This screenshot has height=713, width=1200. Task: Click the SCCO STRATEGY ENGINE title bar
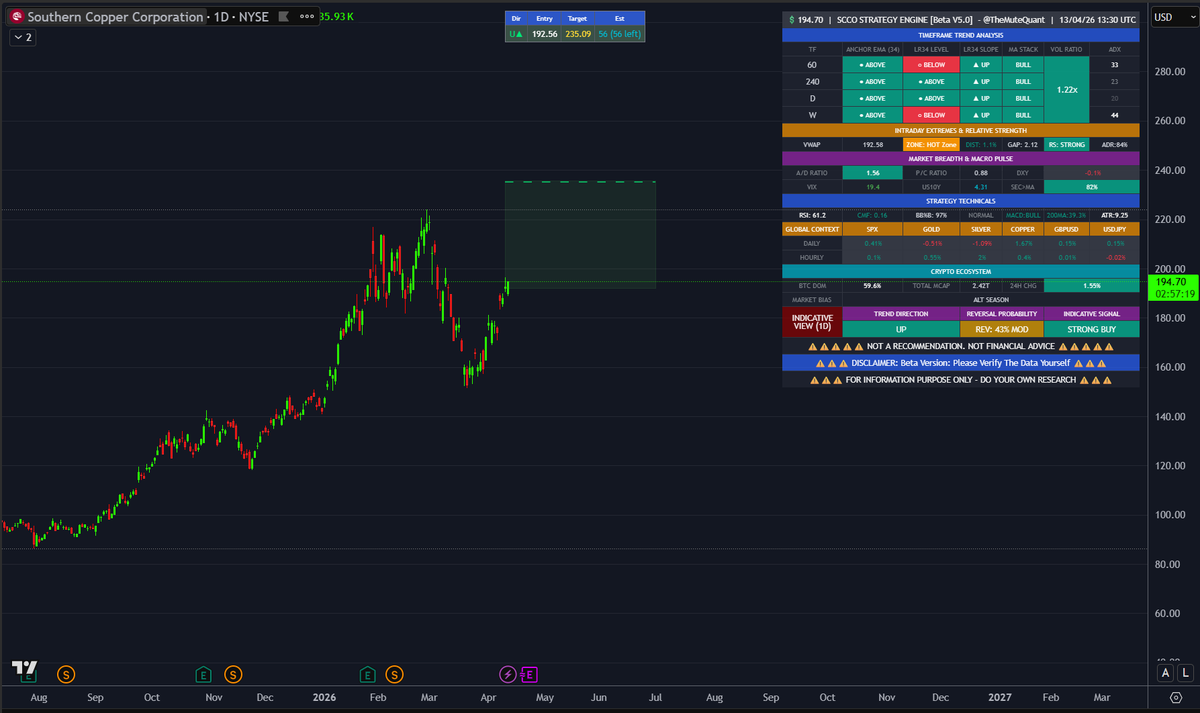(x=960, y=19)
